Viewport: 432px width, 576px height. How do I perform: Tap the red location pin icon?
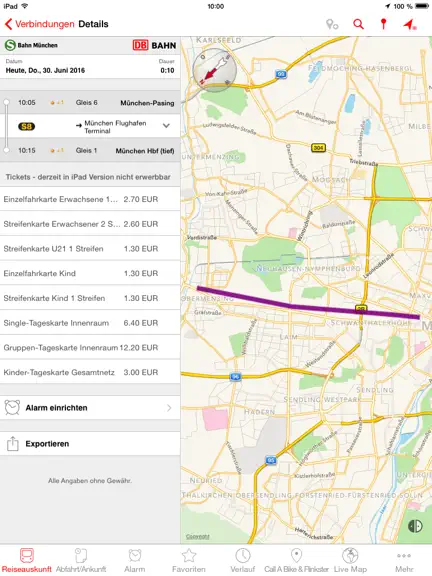384,24
